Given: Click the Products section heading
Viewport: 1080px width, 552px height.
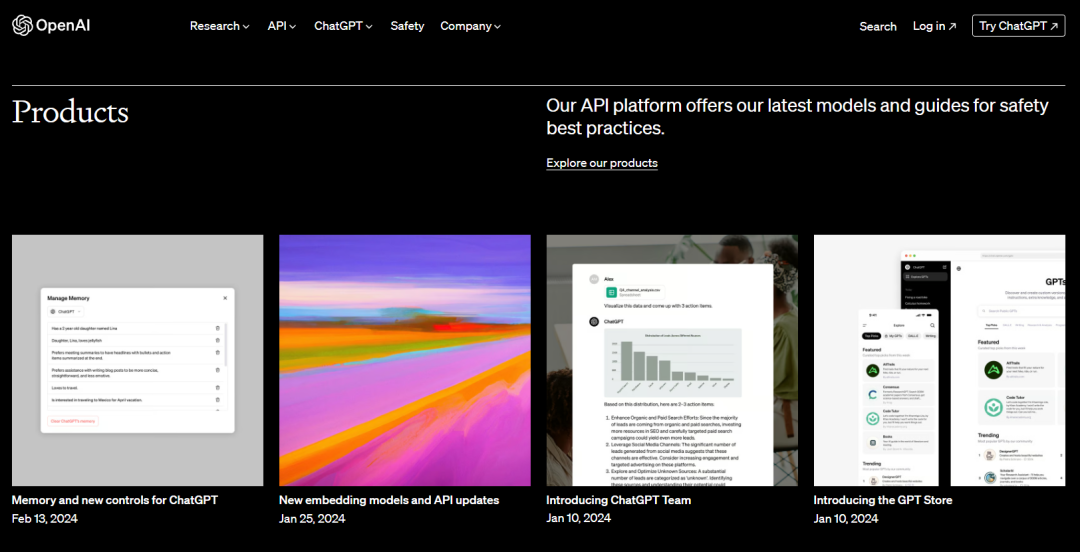Looking at the screenshot, I should point(70,112).
